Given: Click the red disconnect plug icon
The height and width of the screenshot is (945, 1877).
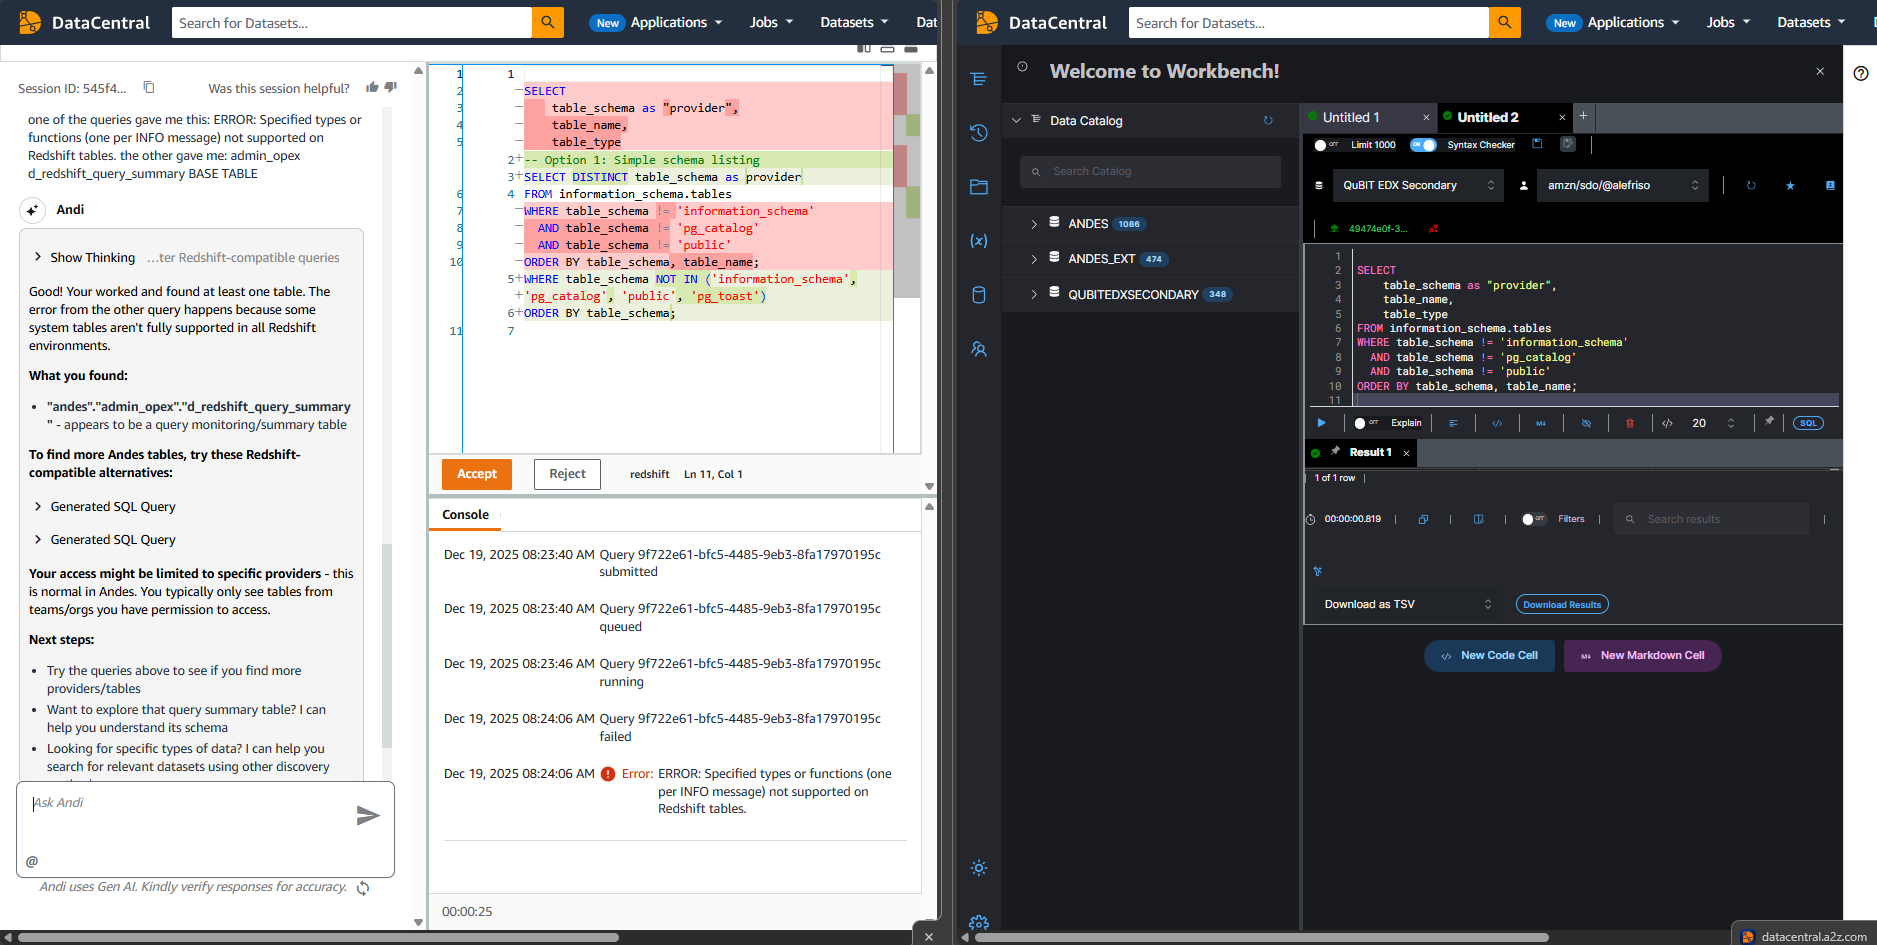Looking at the screenshot, I should (x=1434, y=228).
